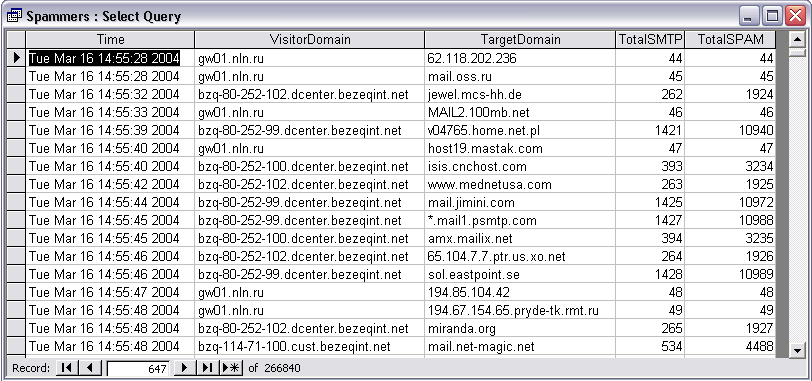The height and width of the screenshot is (381, 812).
Task: Click the record number input field
Action: pos(138,369)
